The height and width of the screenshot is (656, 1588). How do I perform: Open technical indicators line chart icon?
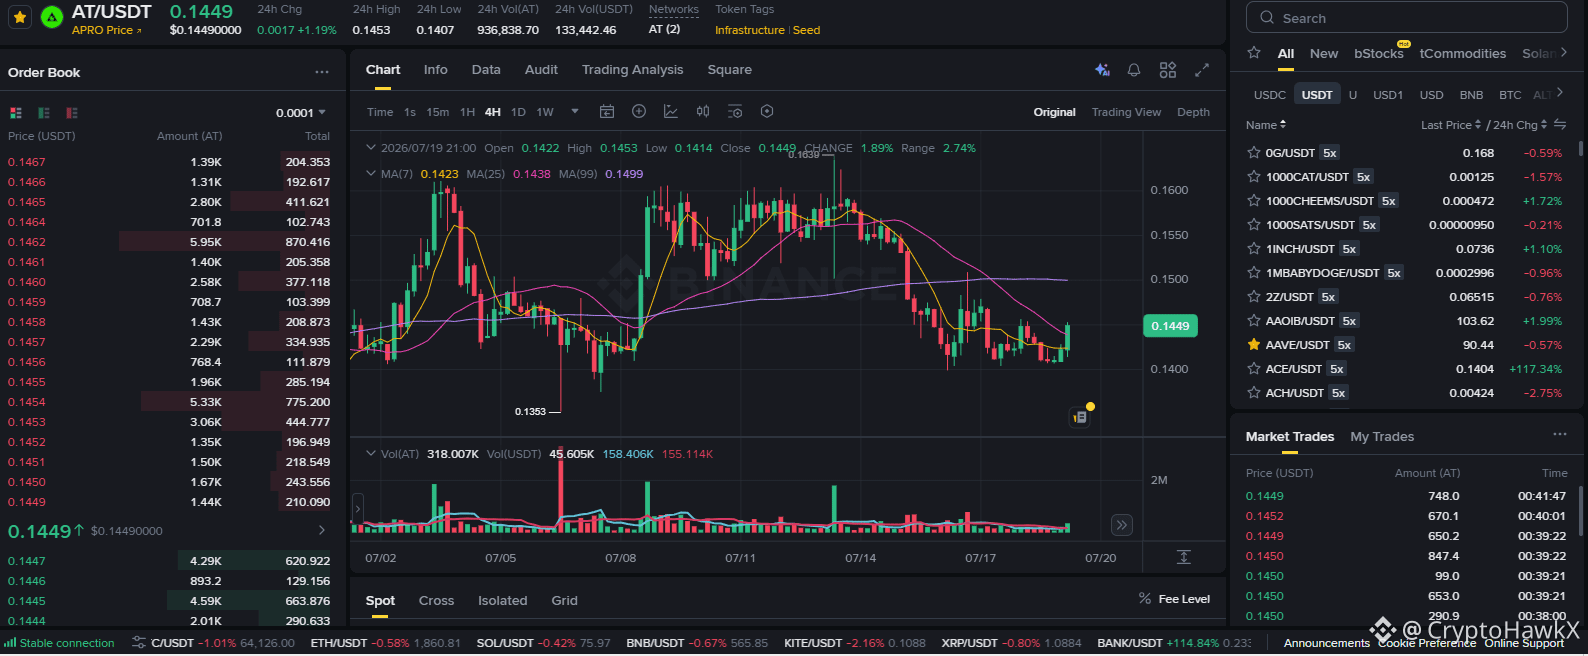[671, 111]
